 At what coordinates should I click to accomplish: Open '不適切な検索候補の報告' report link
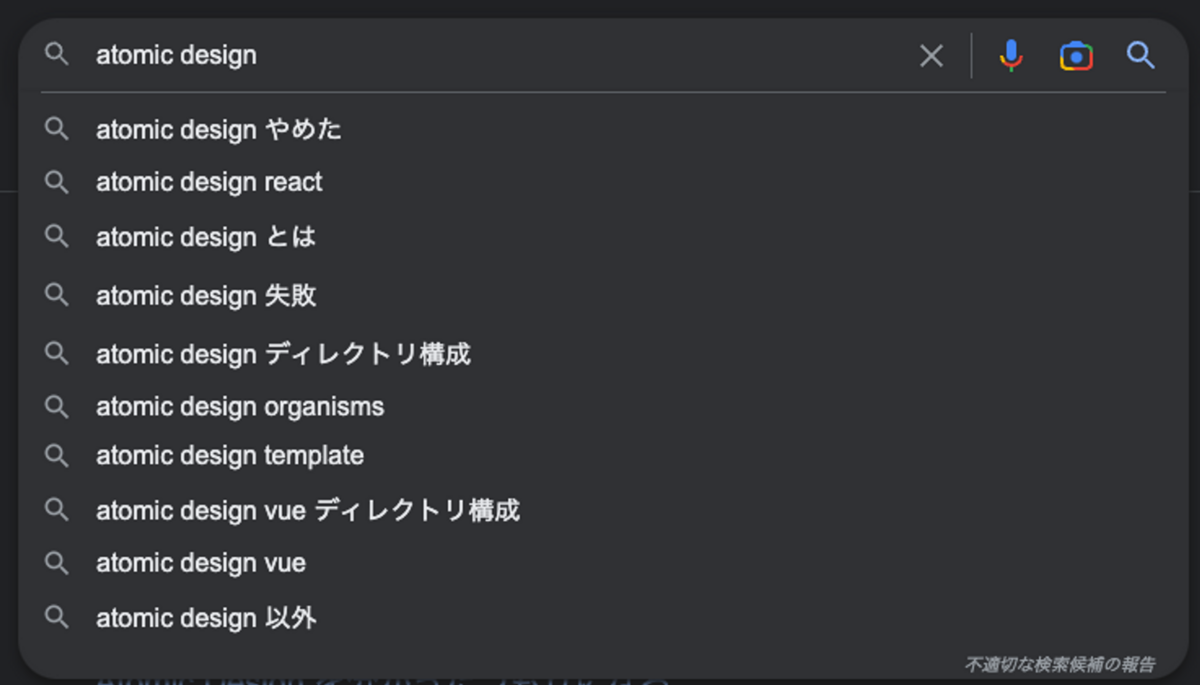click(x=1060, y=664)
